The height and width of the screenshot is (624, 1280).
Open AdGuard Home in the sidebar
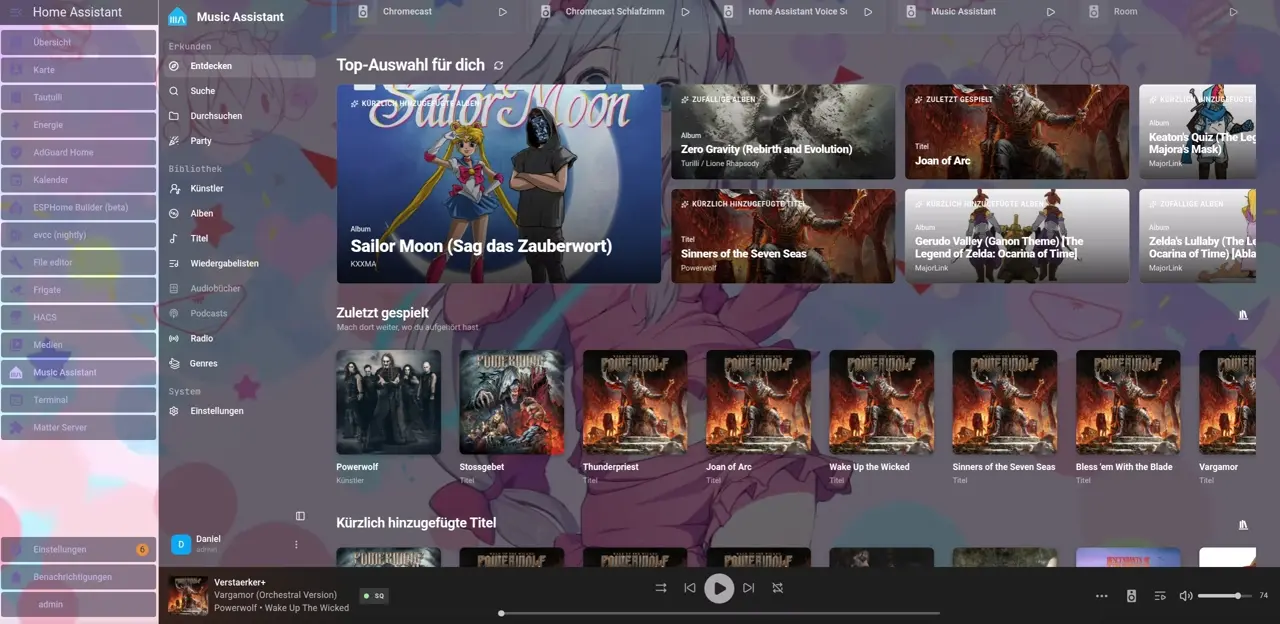point(79,152)
